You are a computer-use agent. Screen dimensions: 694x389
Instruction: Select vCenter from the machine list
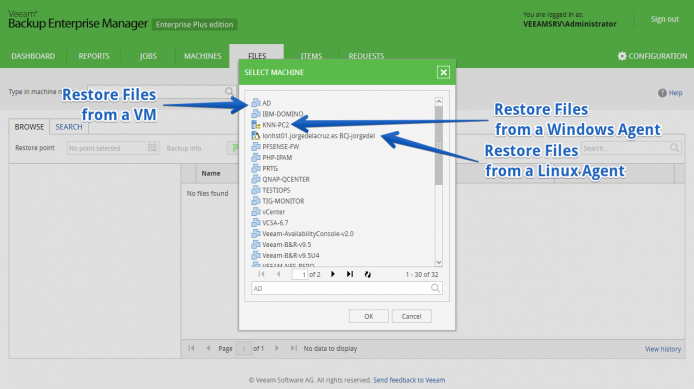(274, 212)
